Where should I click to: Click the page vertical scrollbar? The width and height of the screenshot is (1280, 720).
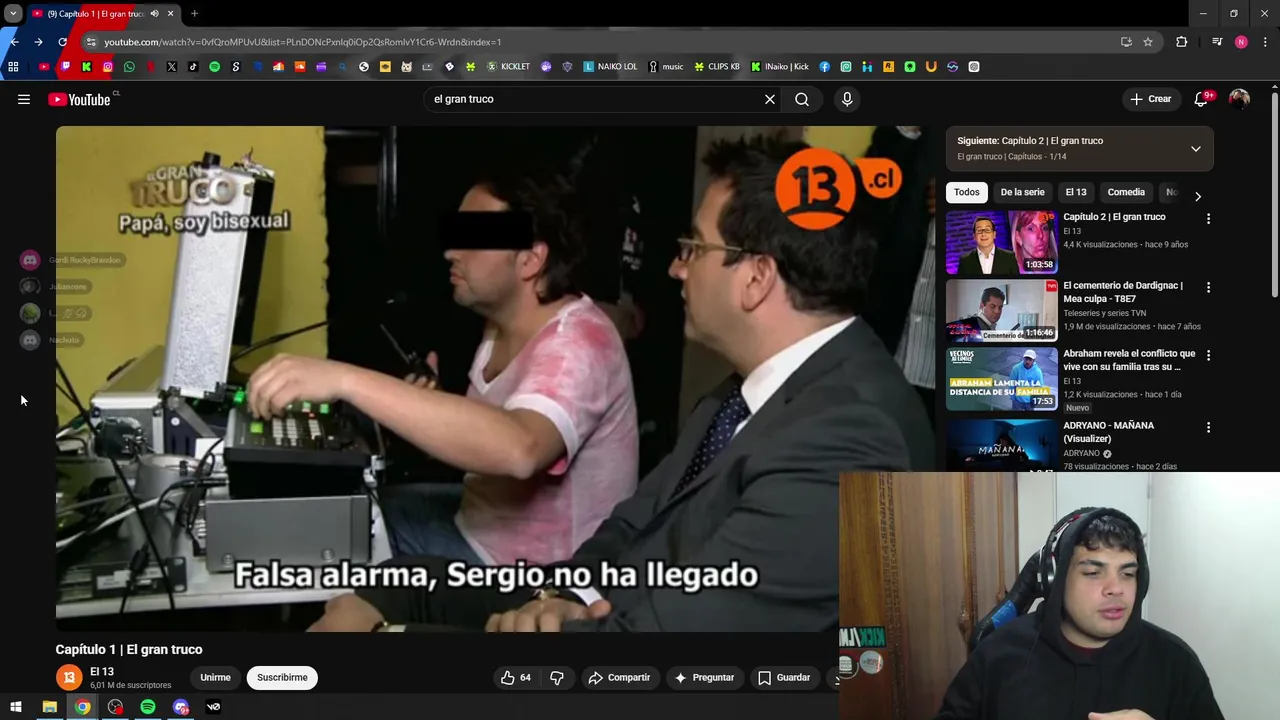click(x=1275, y=195)
